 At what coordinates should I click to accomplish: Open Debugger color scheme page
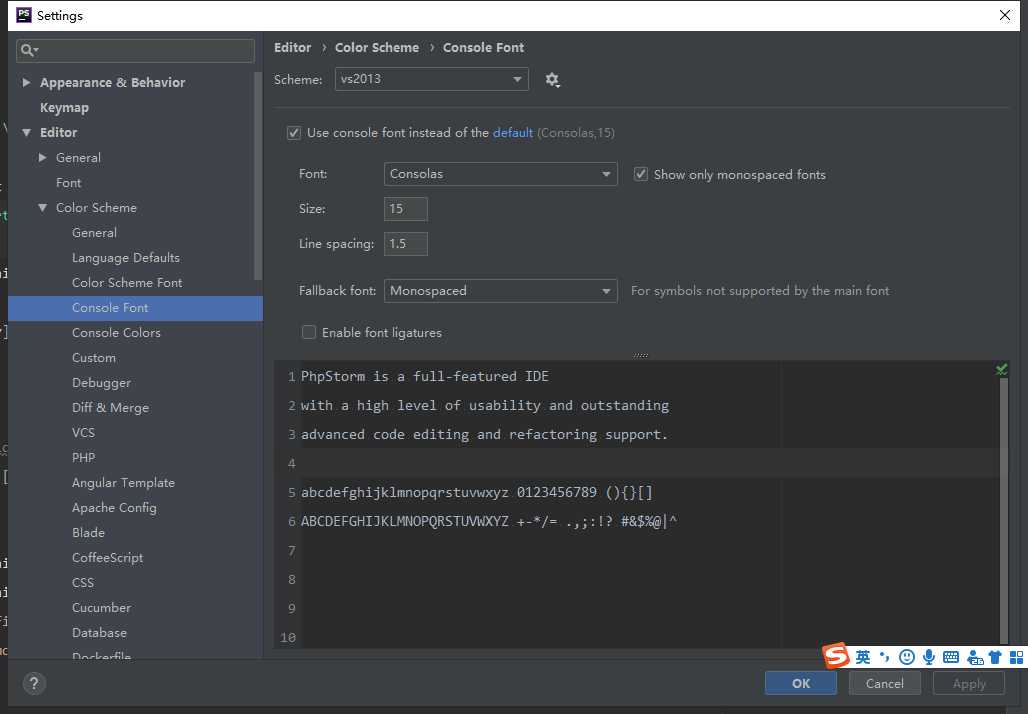101,383
